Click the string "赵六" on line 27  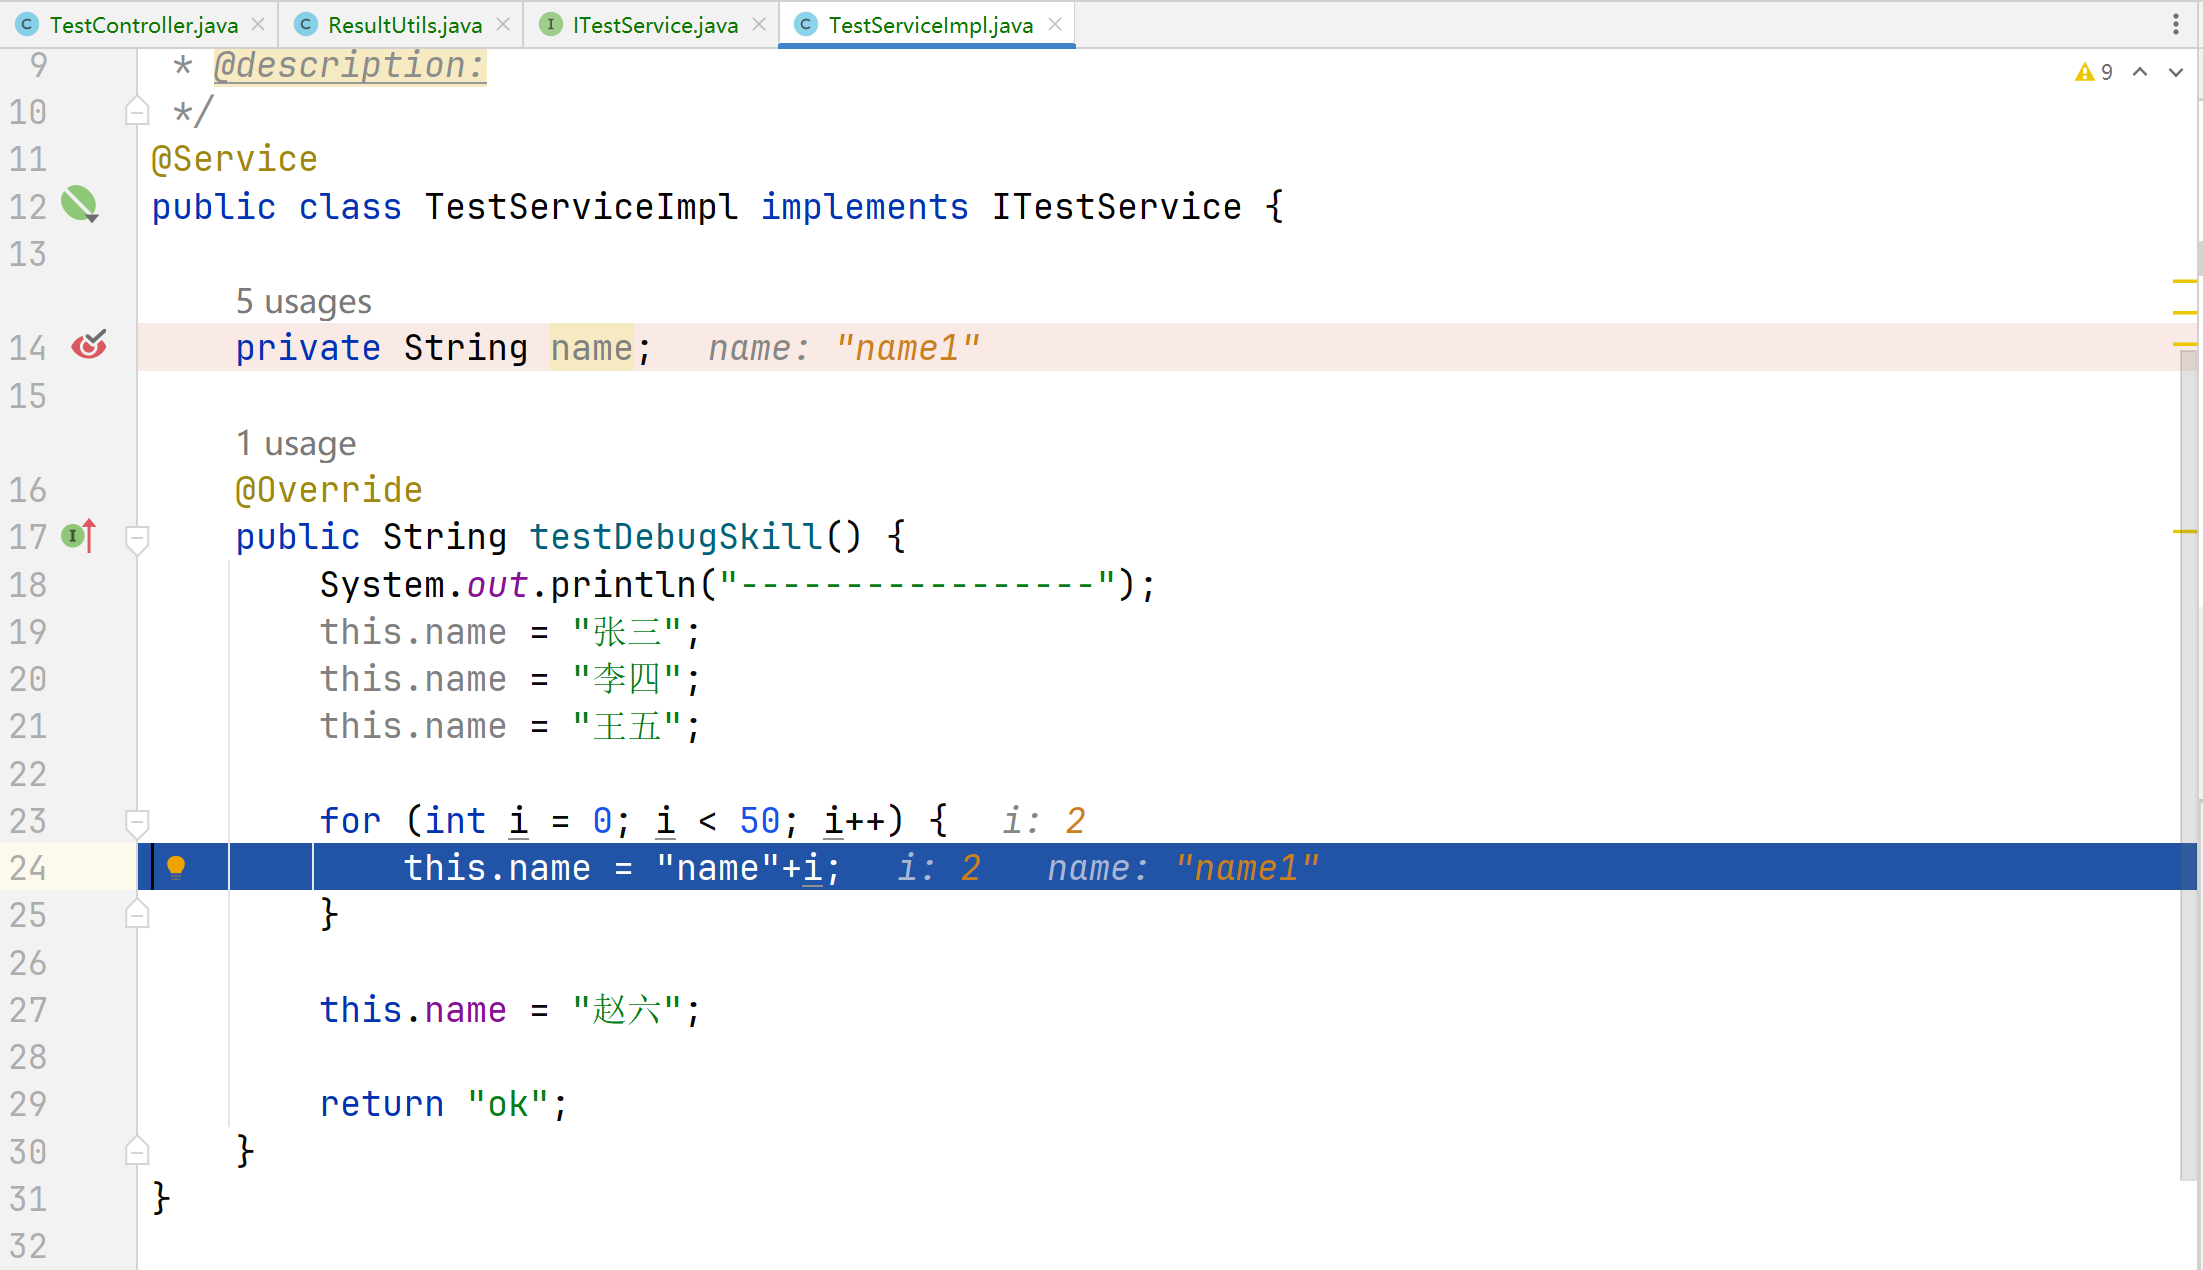coord(627,1010)
